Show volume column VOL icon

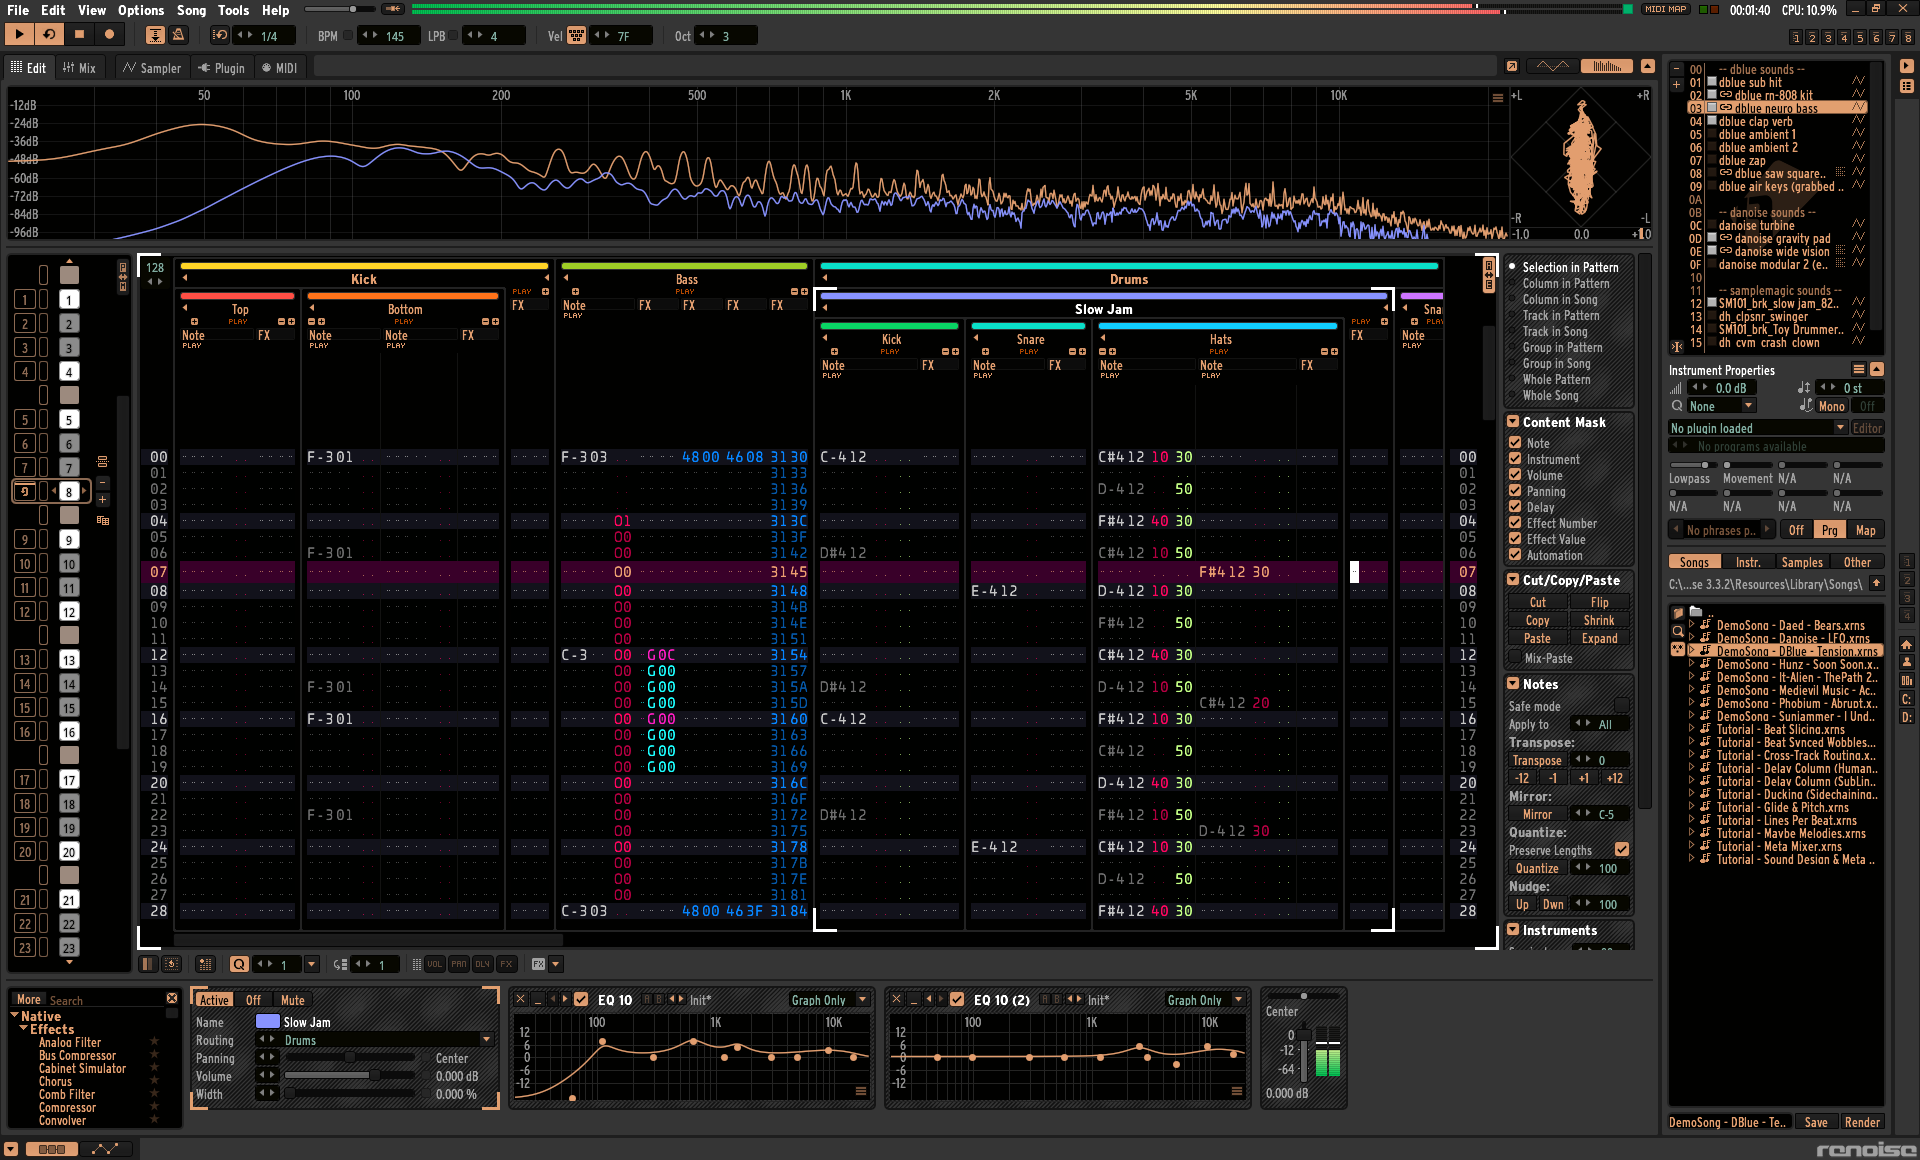tap(434, 964)
